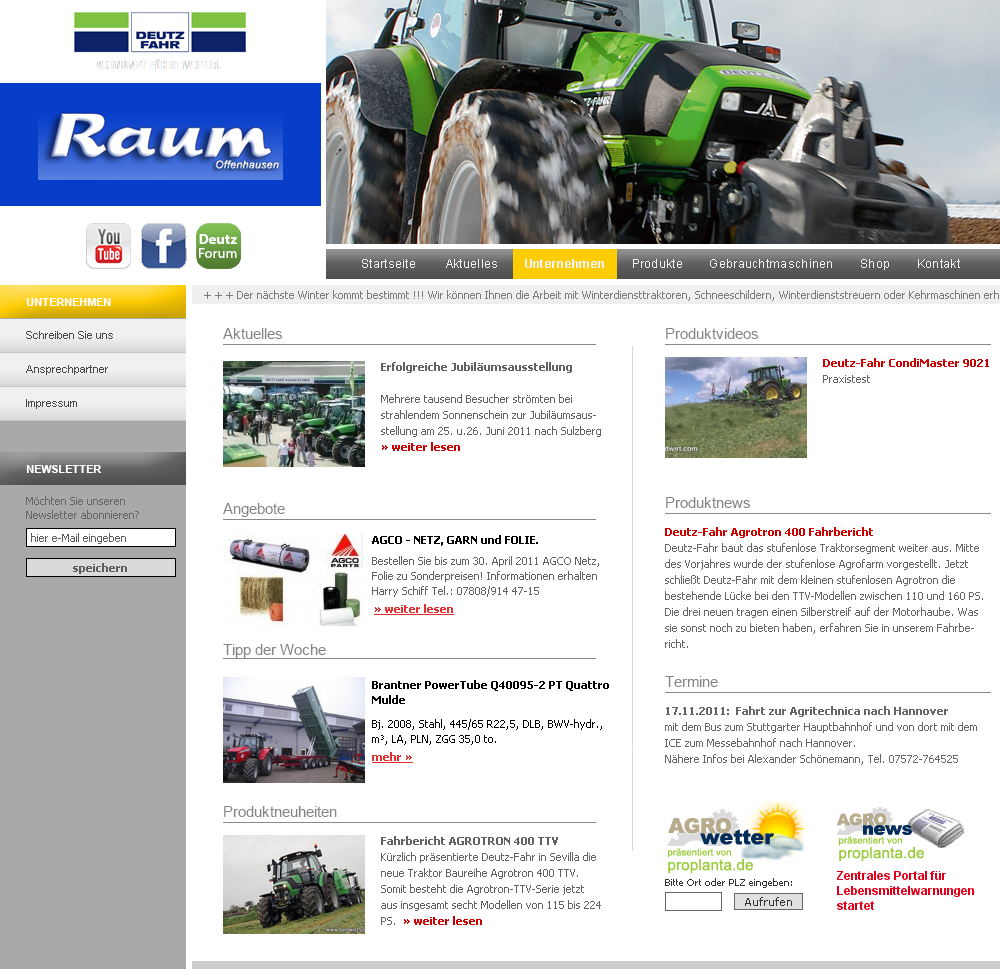Open Ansprechpartner in the sidebar

click(67, 369)
